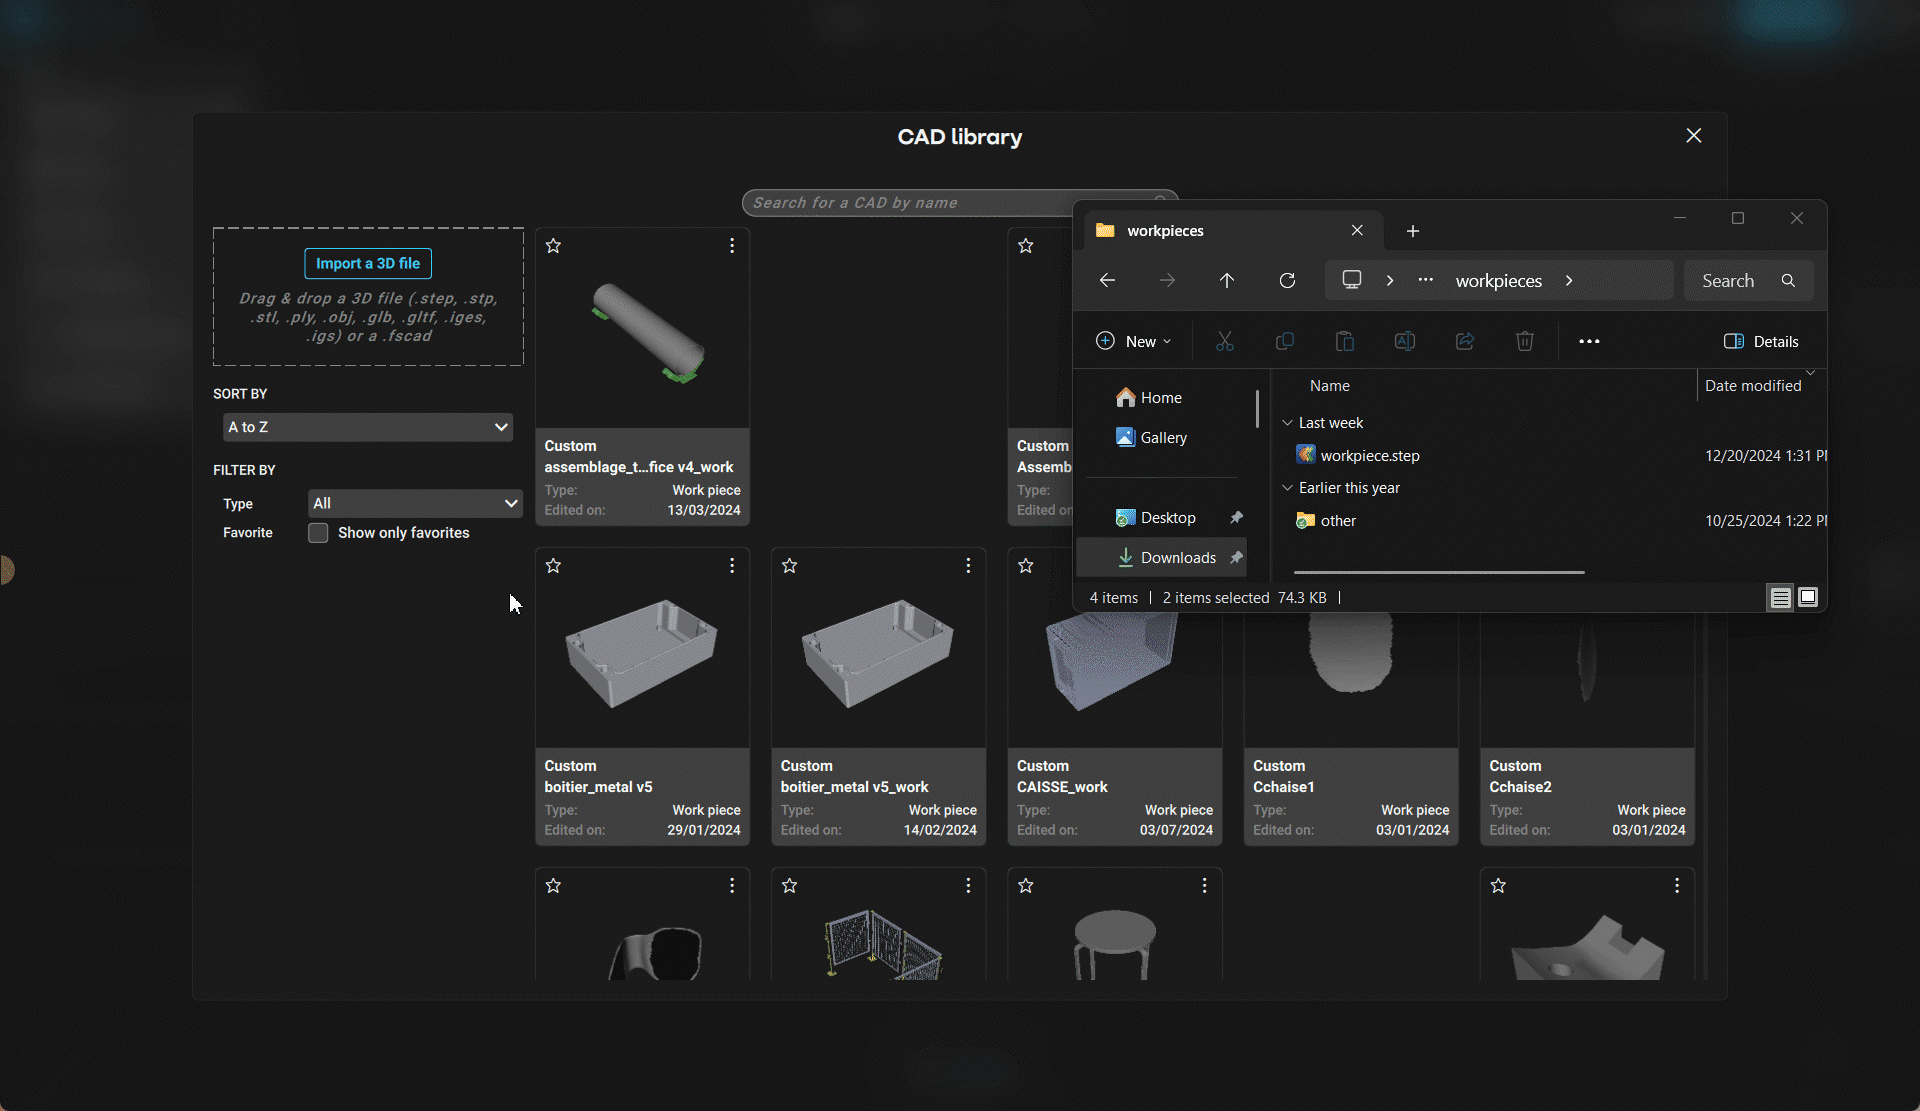Switch to large thumbnails view icon
The width and height of the screenshot is (1920, 1111).
coord(1807,598)
